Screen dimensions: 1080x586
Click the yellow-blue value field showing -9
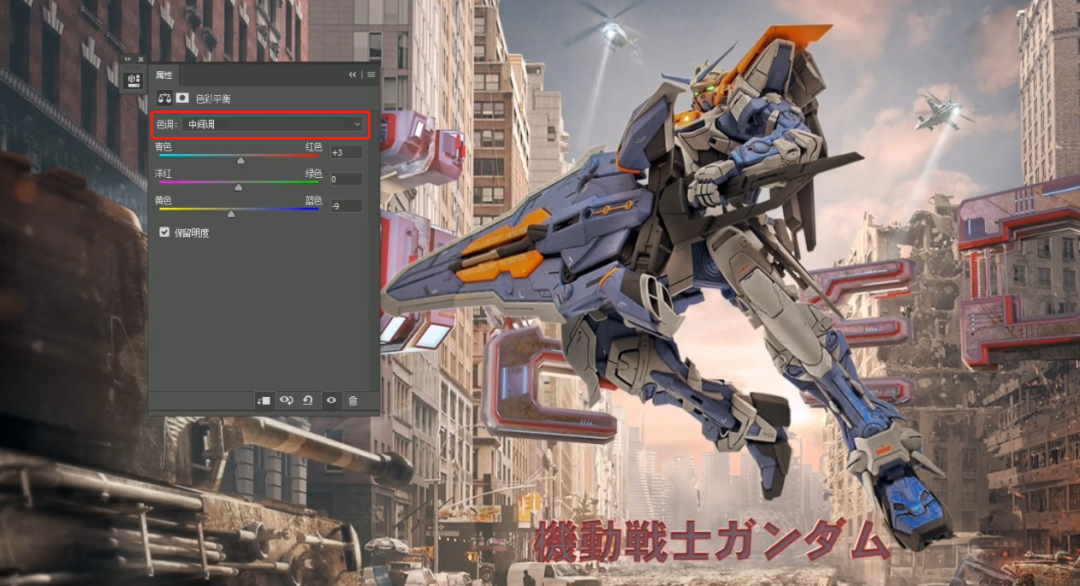click(x=346, y=206)
